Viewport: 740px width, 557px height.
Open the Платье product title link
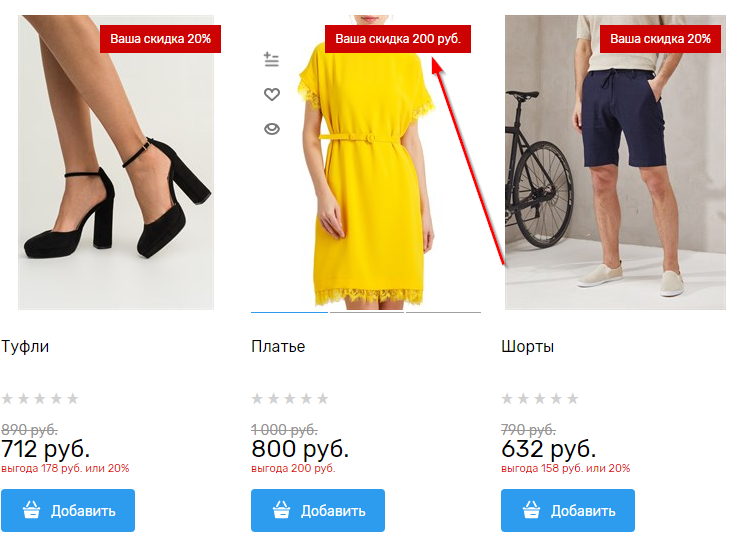pyautogui.click(x=278, y=347)
